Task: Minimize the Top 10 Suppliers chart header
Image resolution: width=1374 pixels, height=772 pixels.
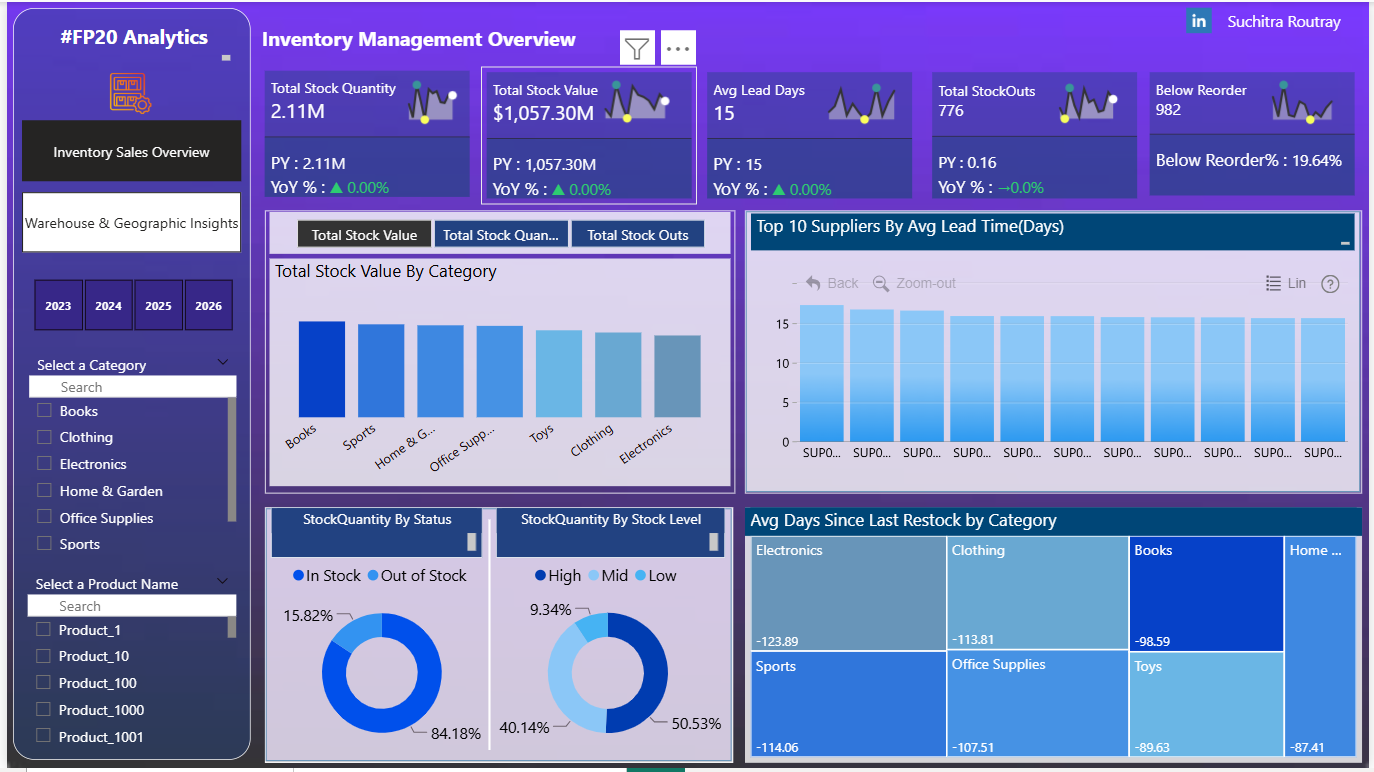Action: [1345, 243]
